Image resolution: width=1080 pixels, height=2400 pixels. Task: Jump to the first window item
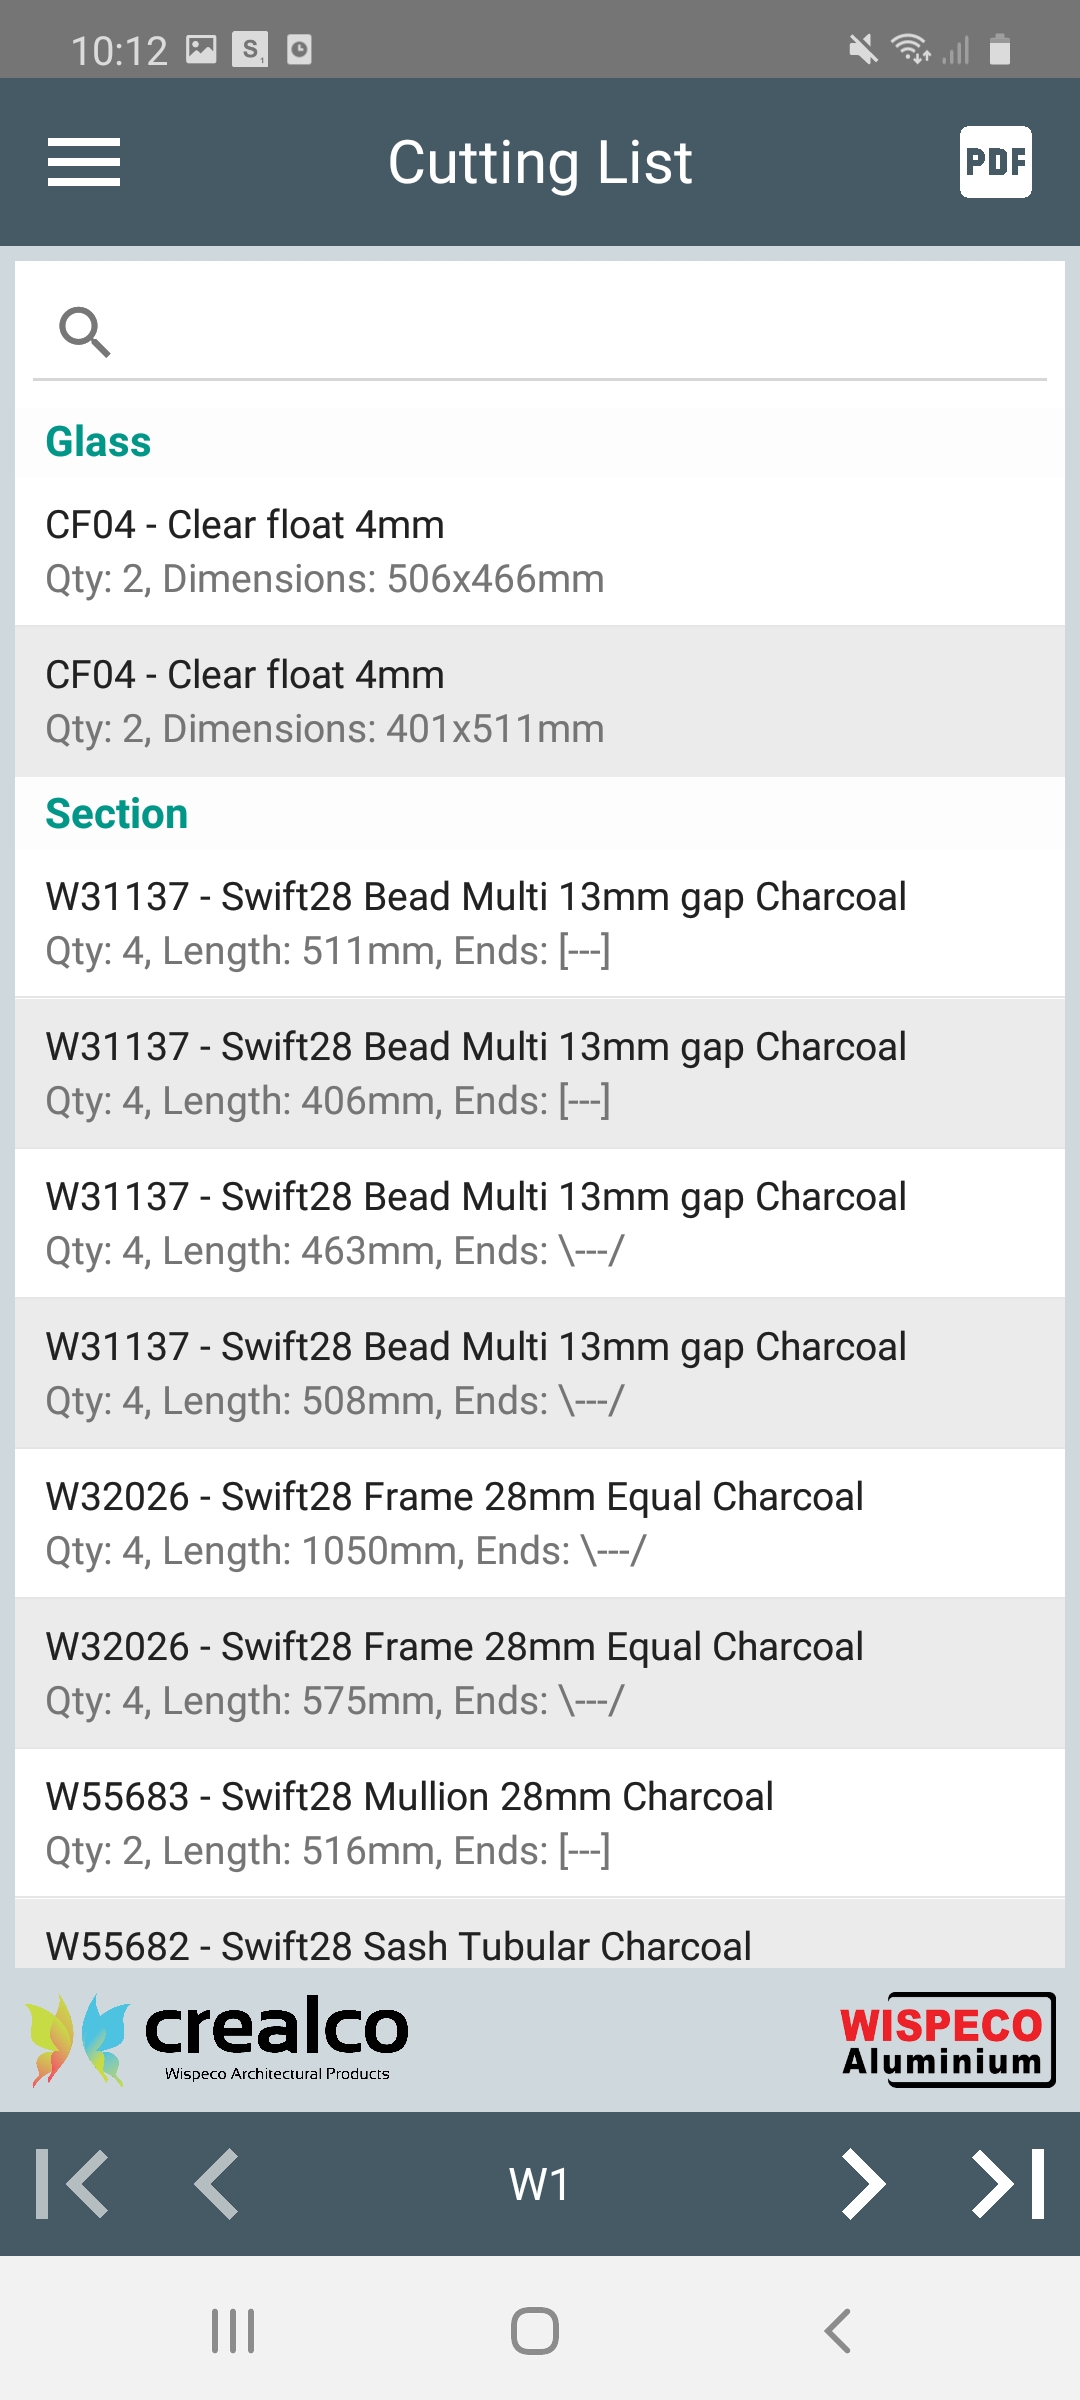point(72,2183)
